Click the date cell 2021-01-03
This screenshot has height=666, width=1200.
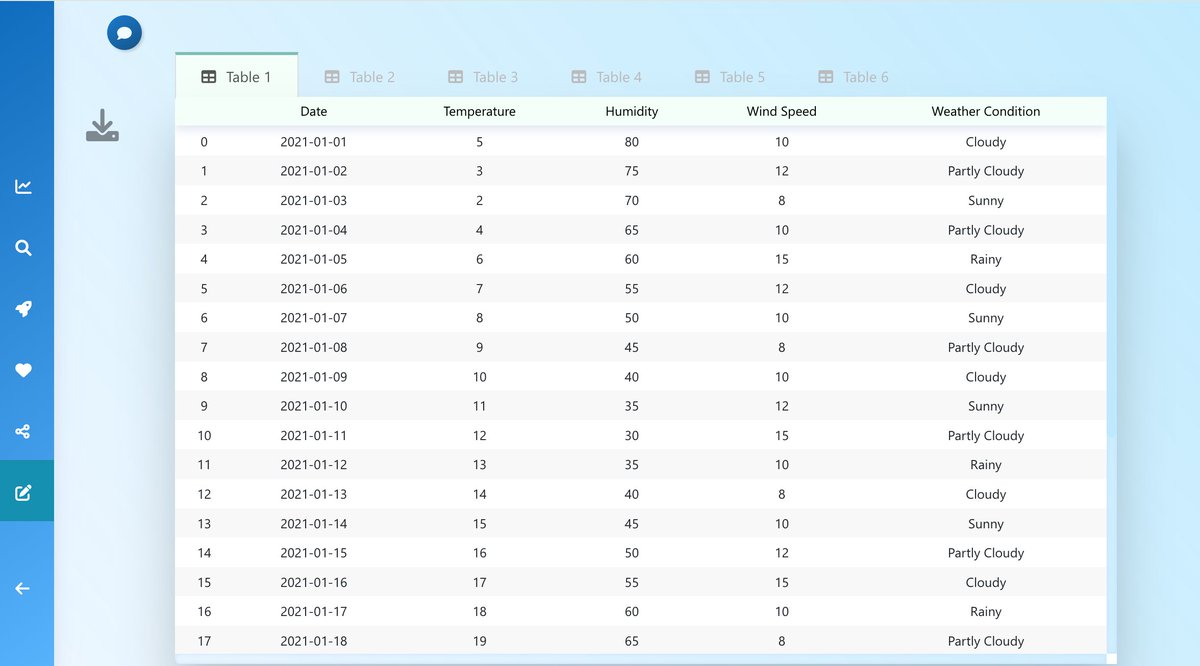point(314,201)
